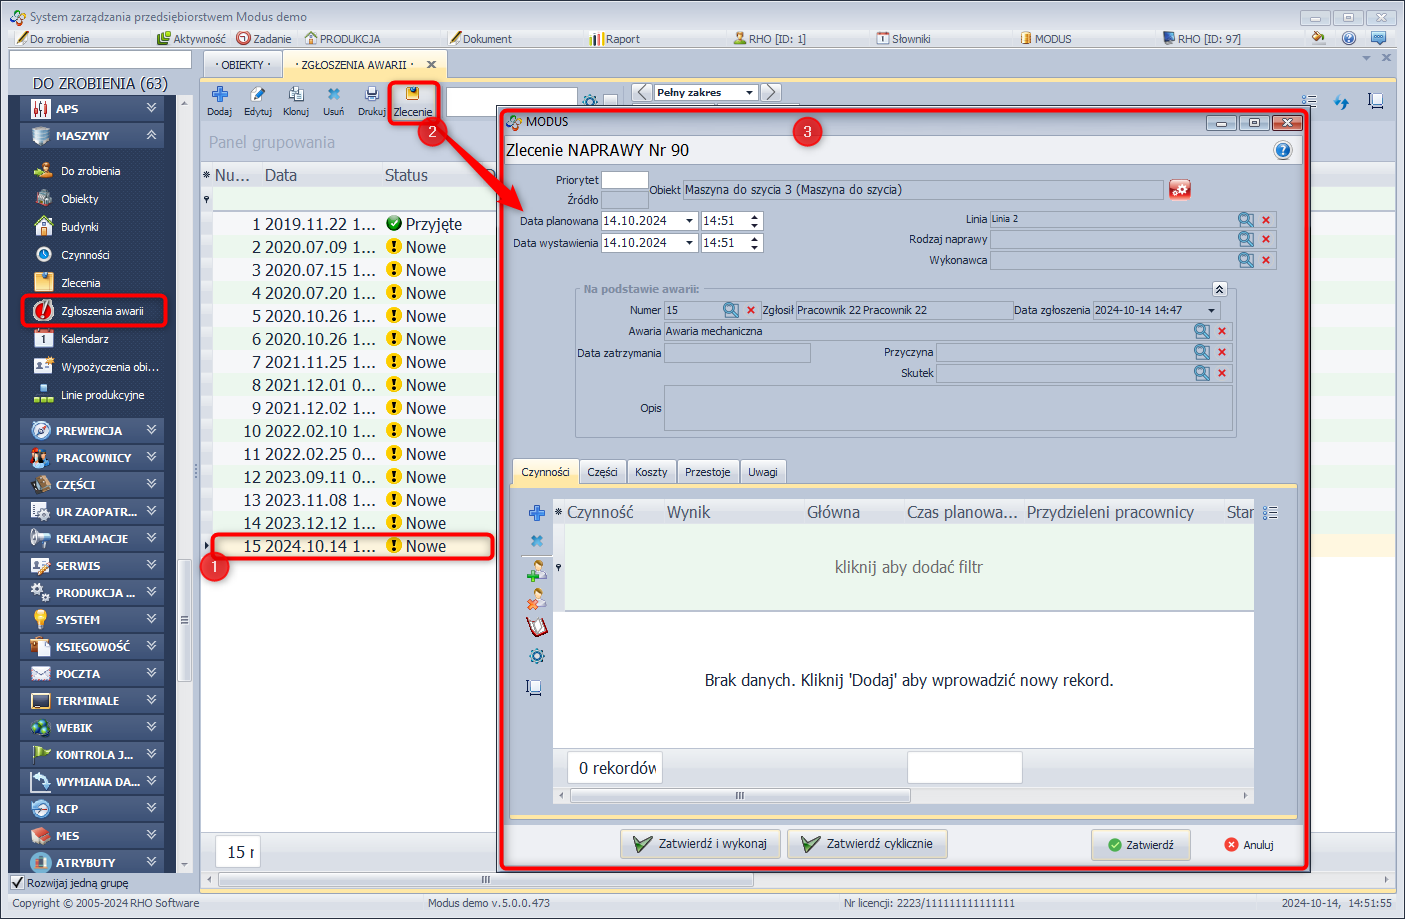1405x919 pixels.
Task: Click the Klonuj toolbar icon
Action: [296, 95]
